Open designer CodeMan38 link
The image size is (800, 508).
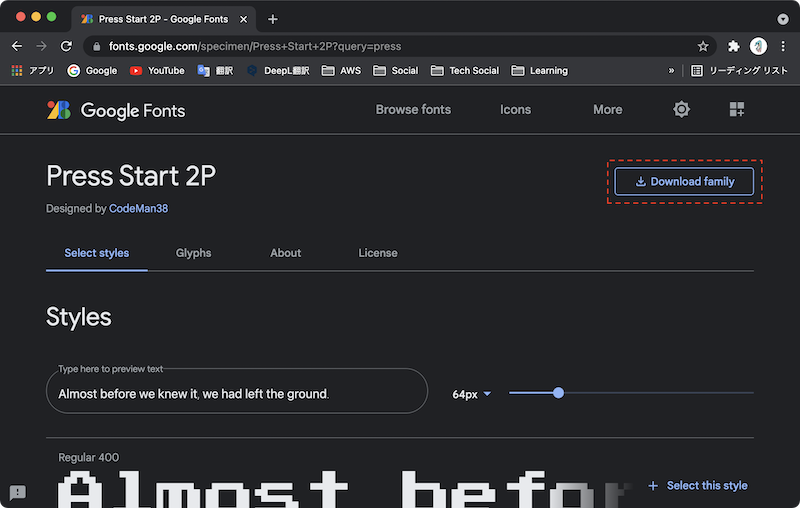point(138,209)
